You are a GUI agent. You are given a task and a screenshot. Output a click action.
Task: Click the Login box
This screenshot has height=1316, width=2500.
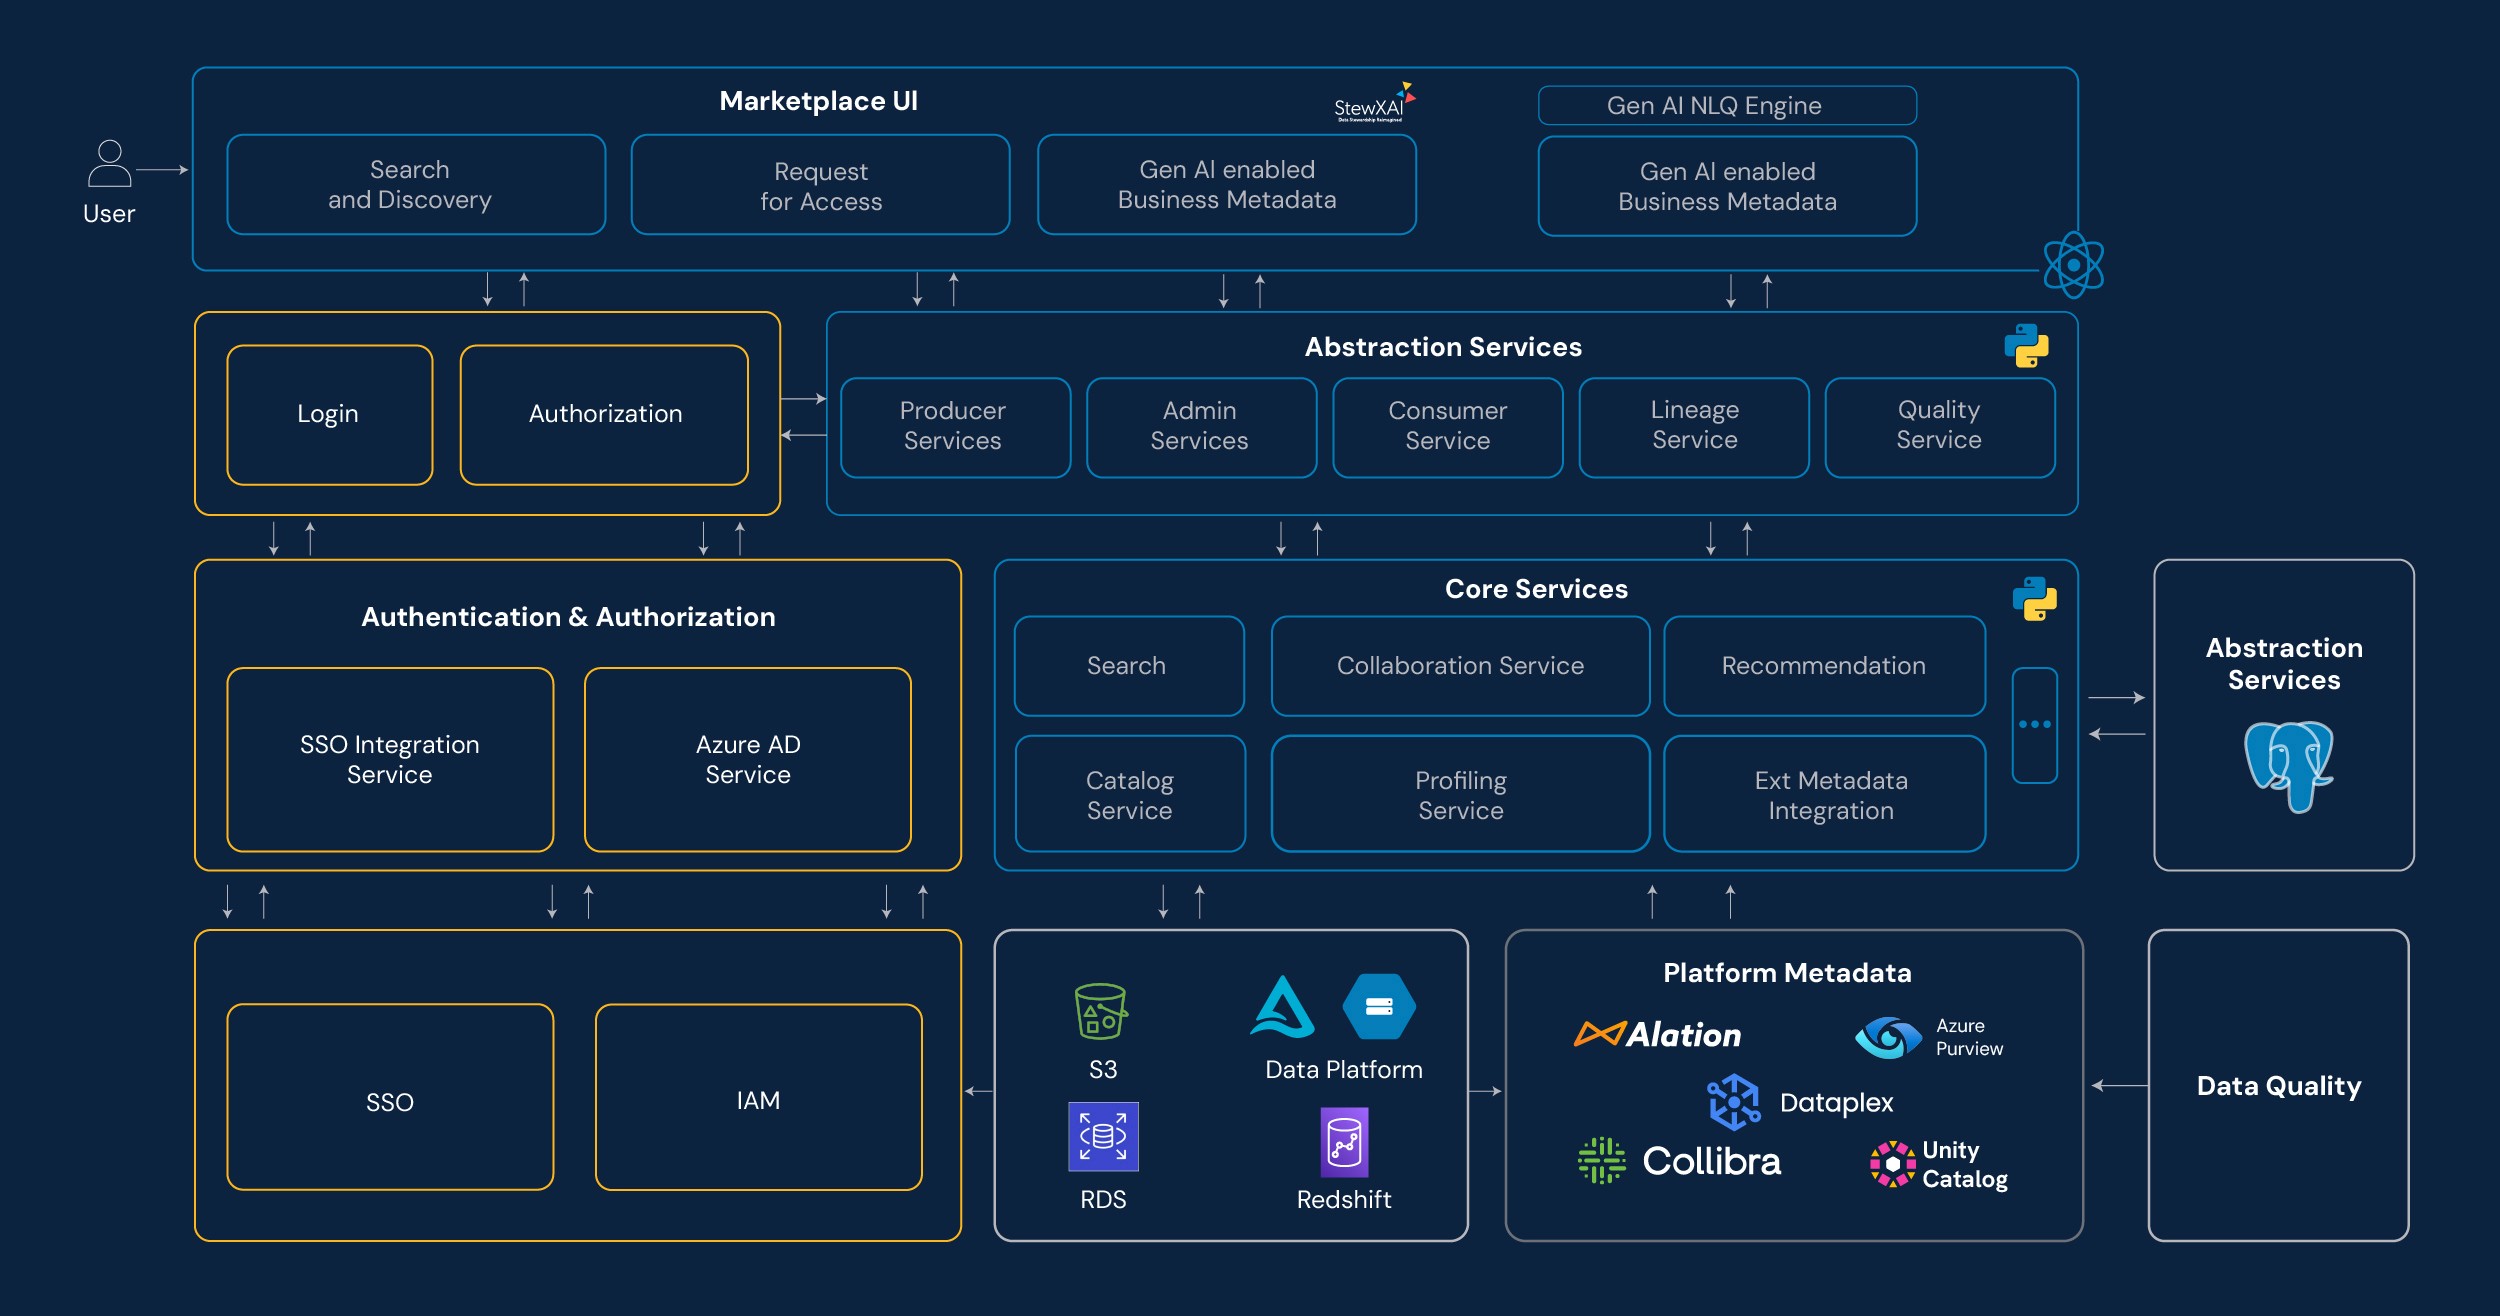point(329,415)
